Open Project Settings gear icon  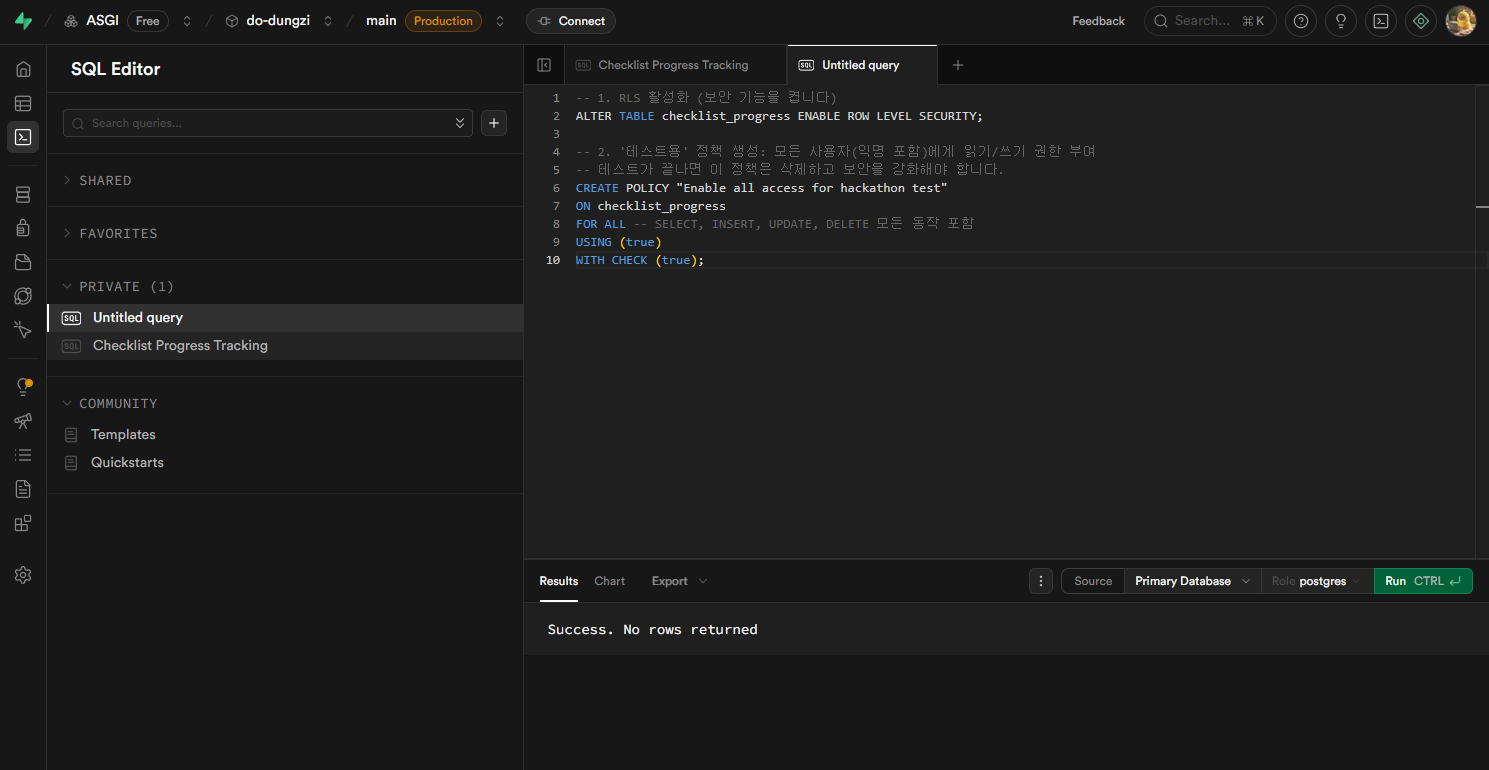pos(23,575)
